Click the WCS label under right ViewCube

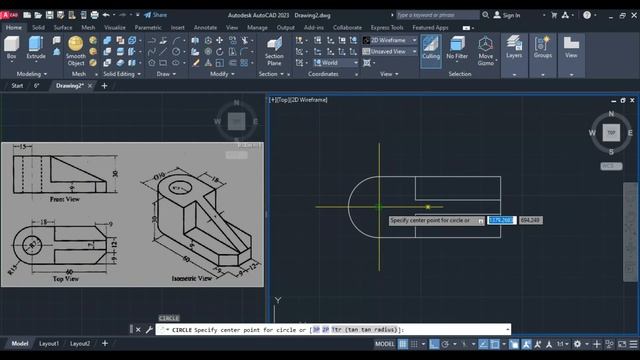tap(611, 166)
